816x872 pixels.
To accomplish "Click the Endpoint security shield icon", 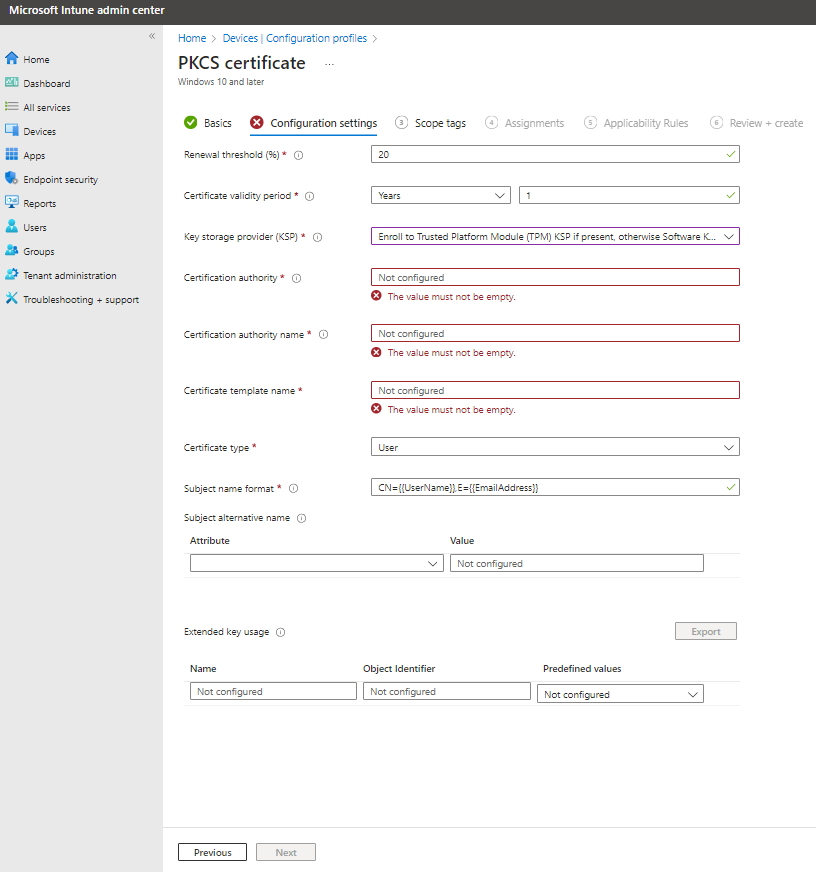I will click(x=12, y=178).
